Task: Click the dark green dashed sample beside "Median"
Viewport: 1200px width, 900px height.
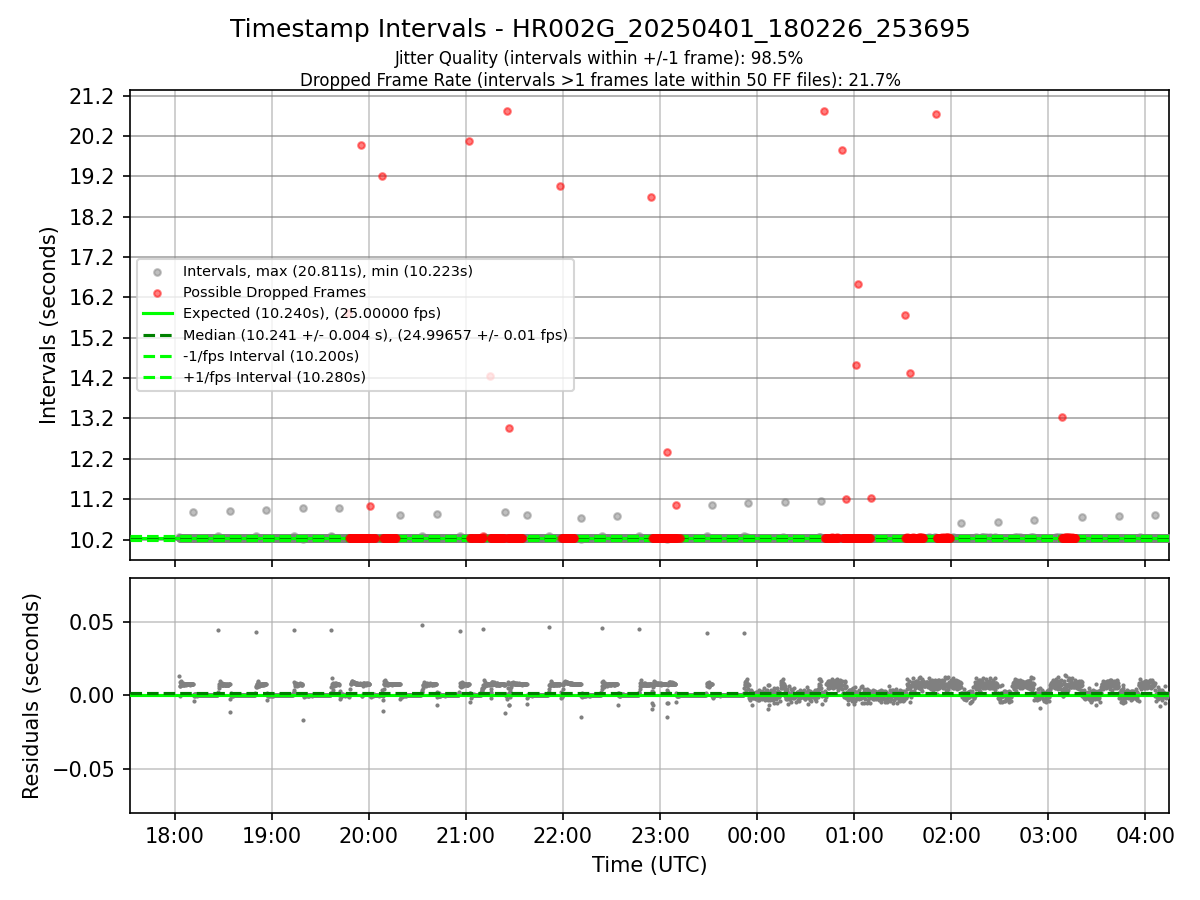Action: 156,335
